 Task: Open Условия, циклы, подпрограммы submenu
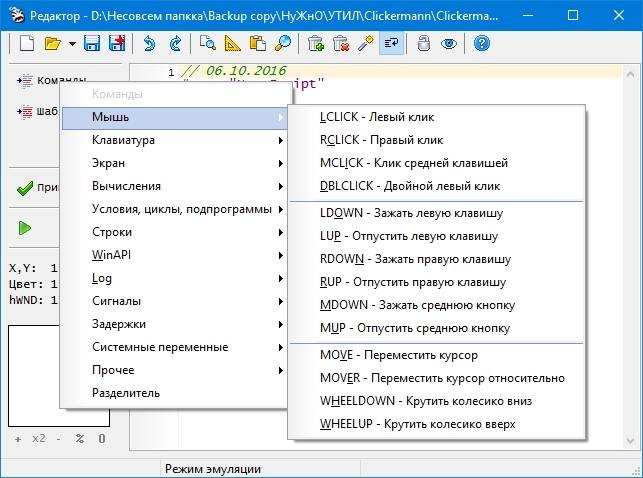pos(175,209)
